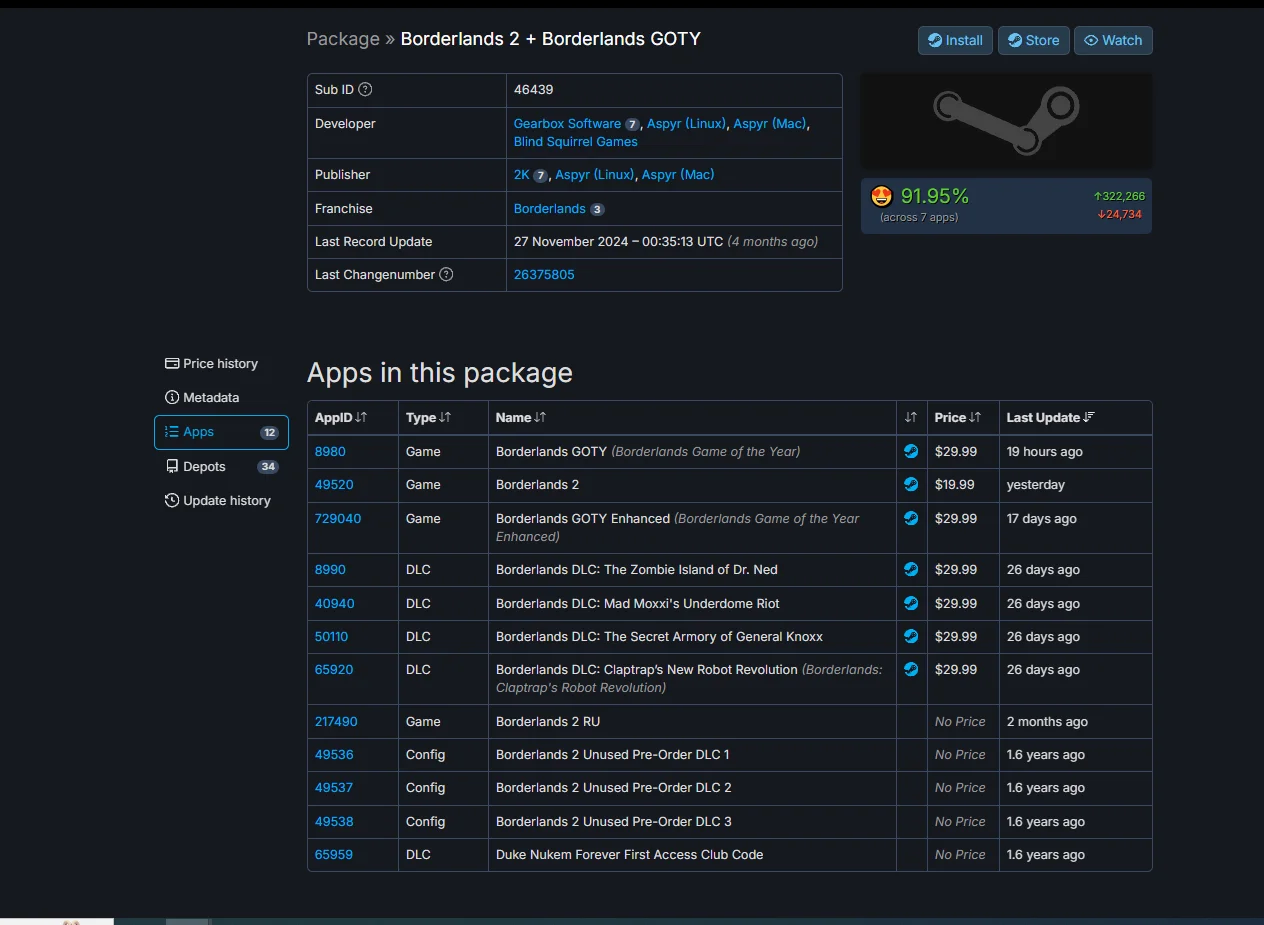
Task: Click the Steam icon in Borderlands 2 row
Action: click(911, 484)
